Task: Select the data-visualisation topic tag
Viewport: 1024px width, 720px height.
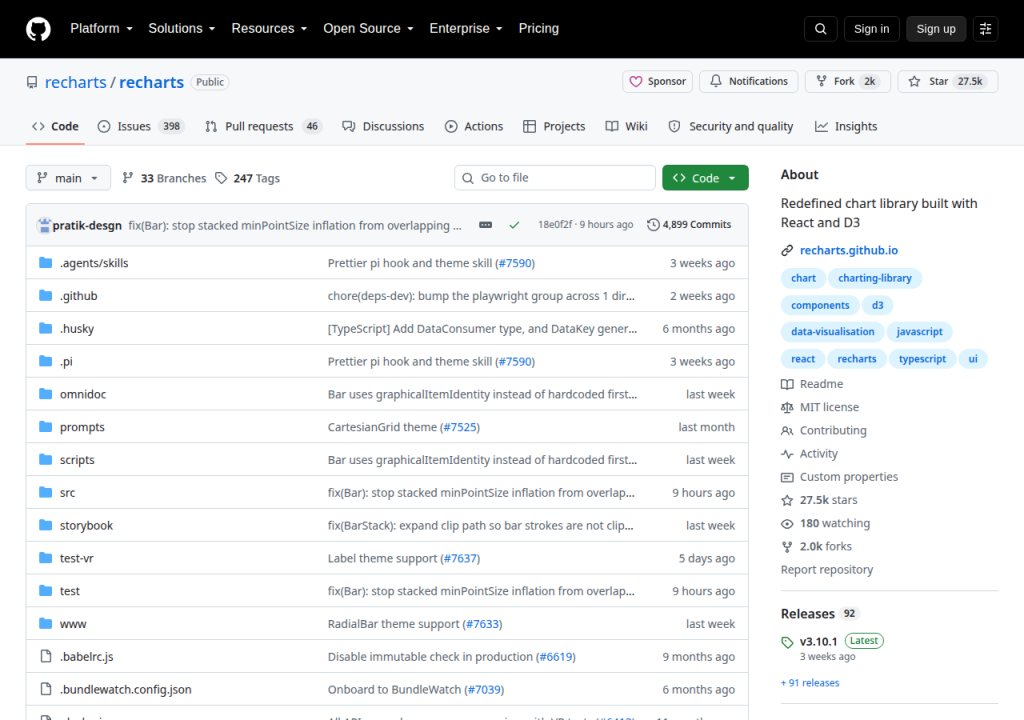Action: 832,332
